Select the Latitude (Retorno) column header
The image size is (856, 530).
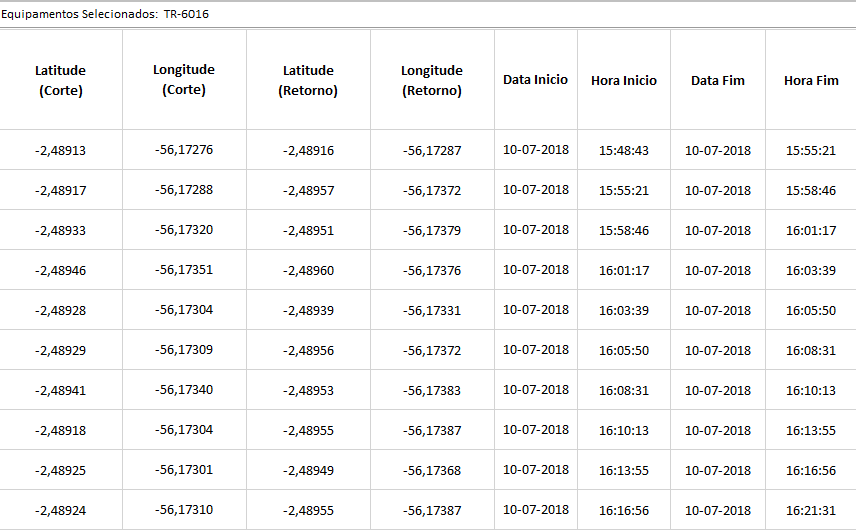point(308,80)
